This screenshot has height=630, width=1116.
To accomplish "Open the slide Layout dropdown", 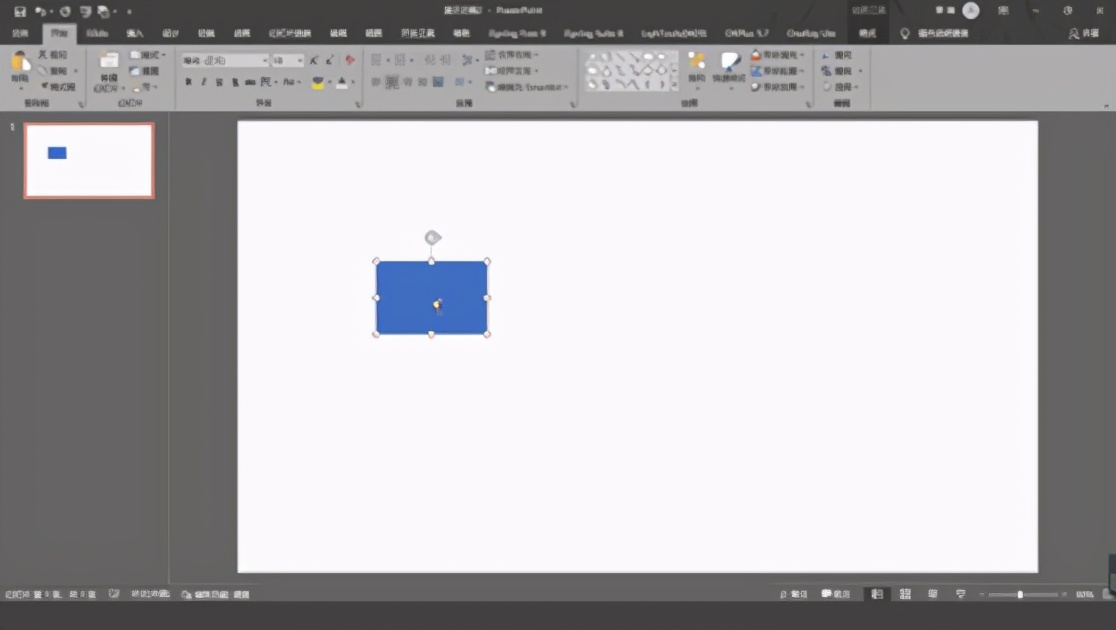I will (x=148, y=55).
